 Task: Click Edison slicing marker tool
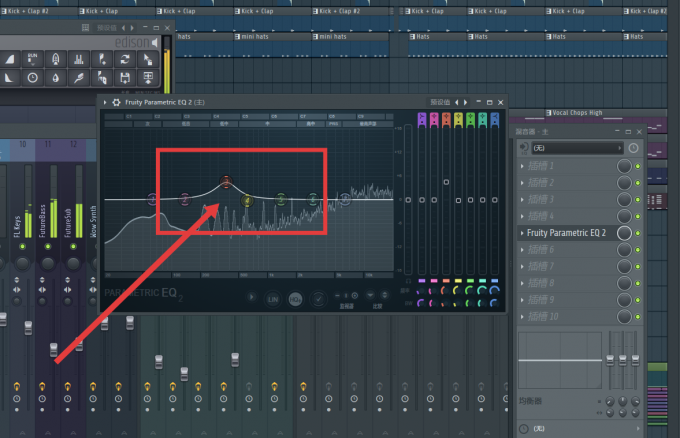click(x=102, y=78)
